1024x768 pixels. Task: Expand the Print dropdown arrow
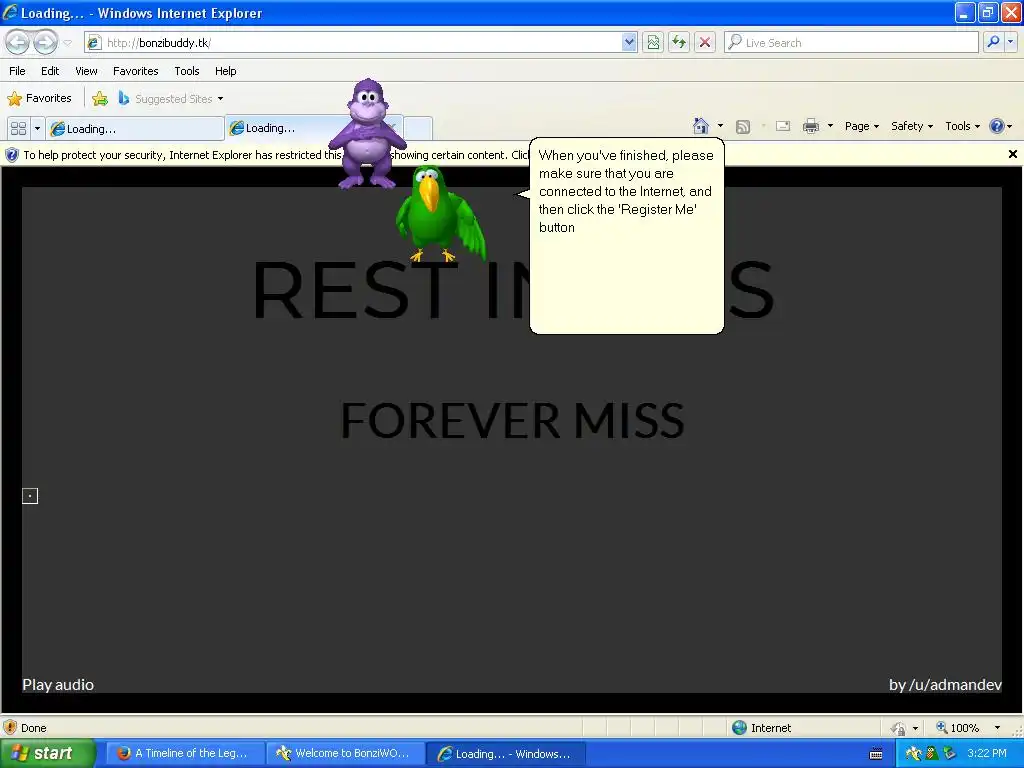pyautogui.click(x=830, y=126)
